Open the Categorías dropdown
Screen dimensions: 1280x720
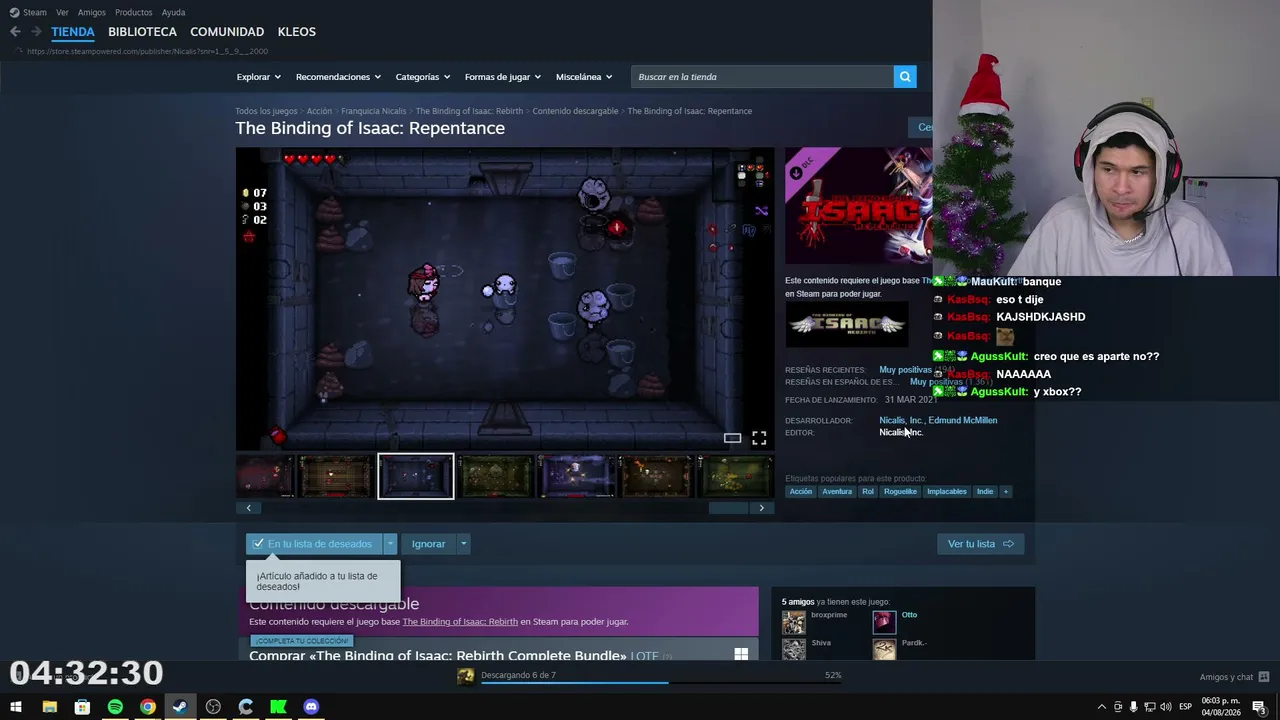pyautogui.click(x=422, y=77)
